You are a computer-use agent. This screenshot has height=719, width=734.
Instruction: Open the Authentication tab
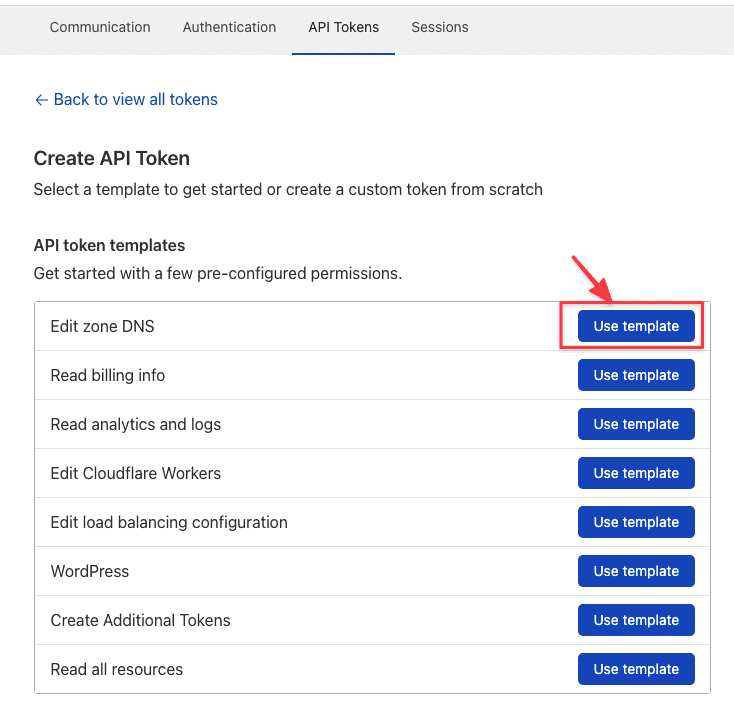(229, 27)
